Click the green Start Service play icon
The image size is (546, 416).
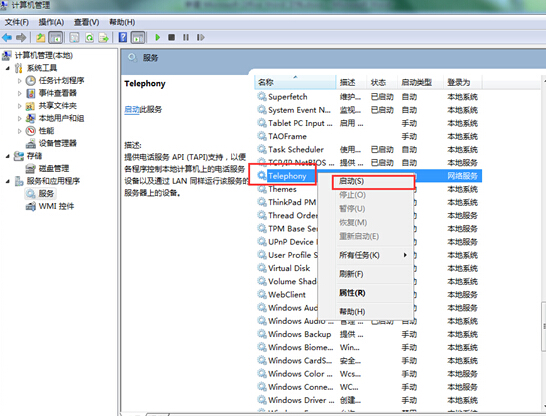pyautogui.click(x=157, y=37)
